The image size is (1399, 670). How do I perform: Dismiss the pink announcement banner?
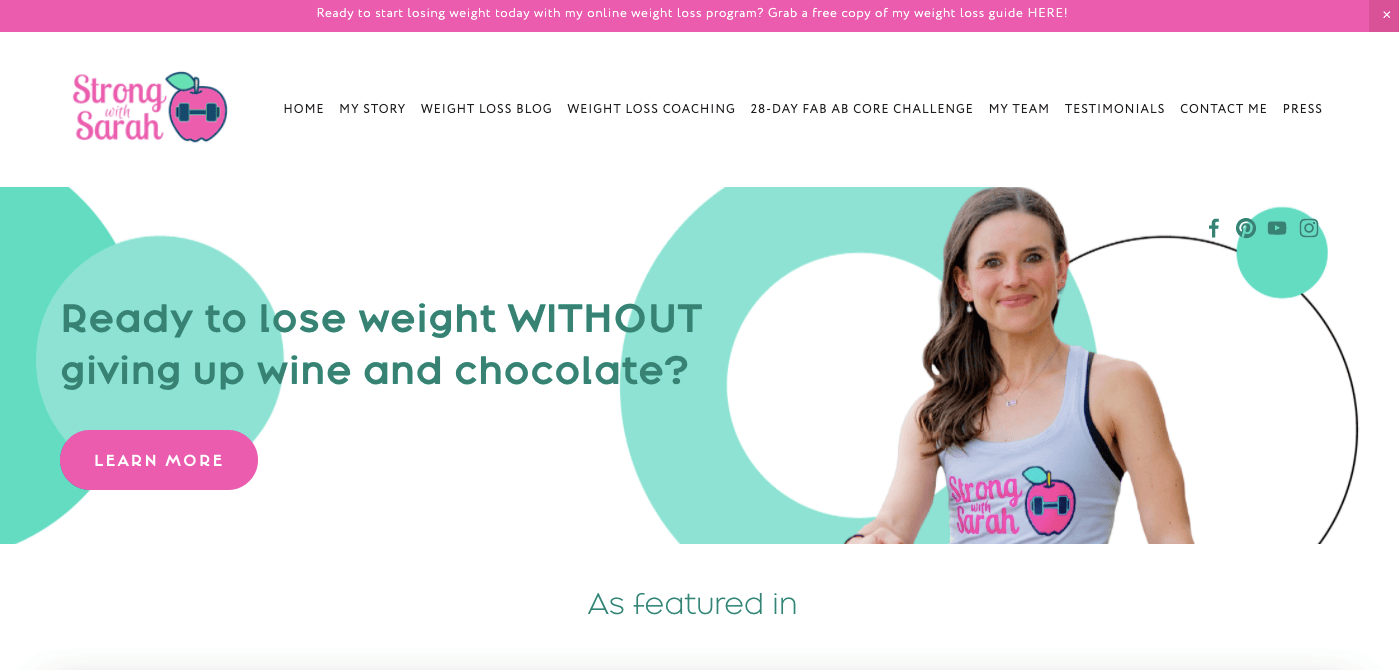1385,15
